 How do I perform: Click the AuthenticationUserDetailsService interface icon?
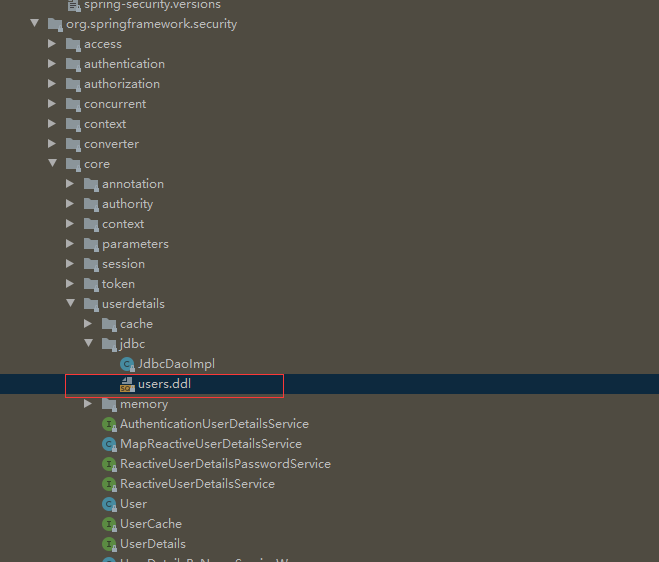point(109,424)
